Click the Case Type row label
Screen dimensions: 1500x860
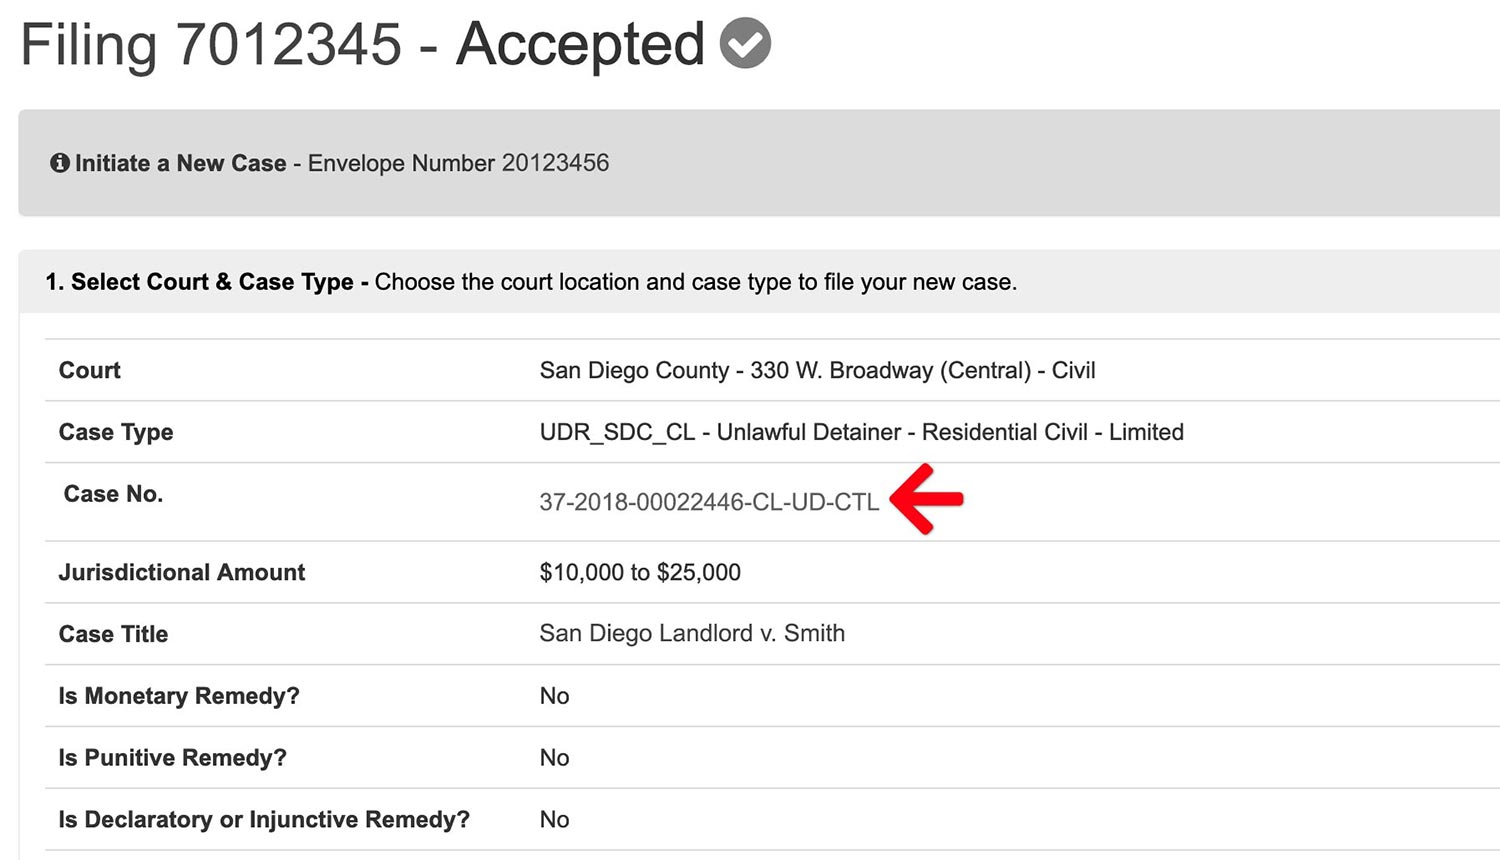point(116,432)
